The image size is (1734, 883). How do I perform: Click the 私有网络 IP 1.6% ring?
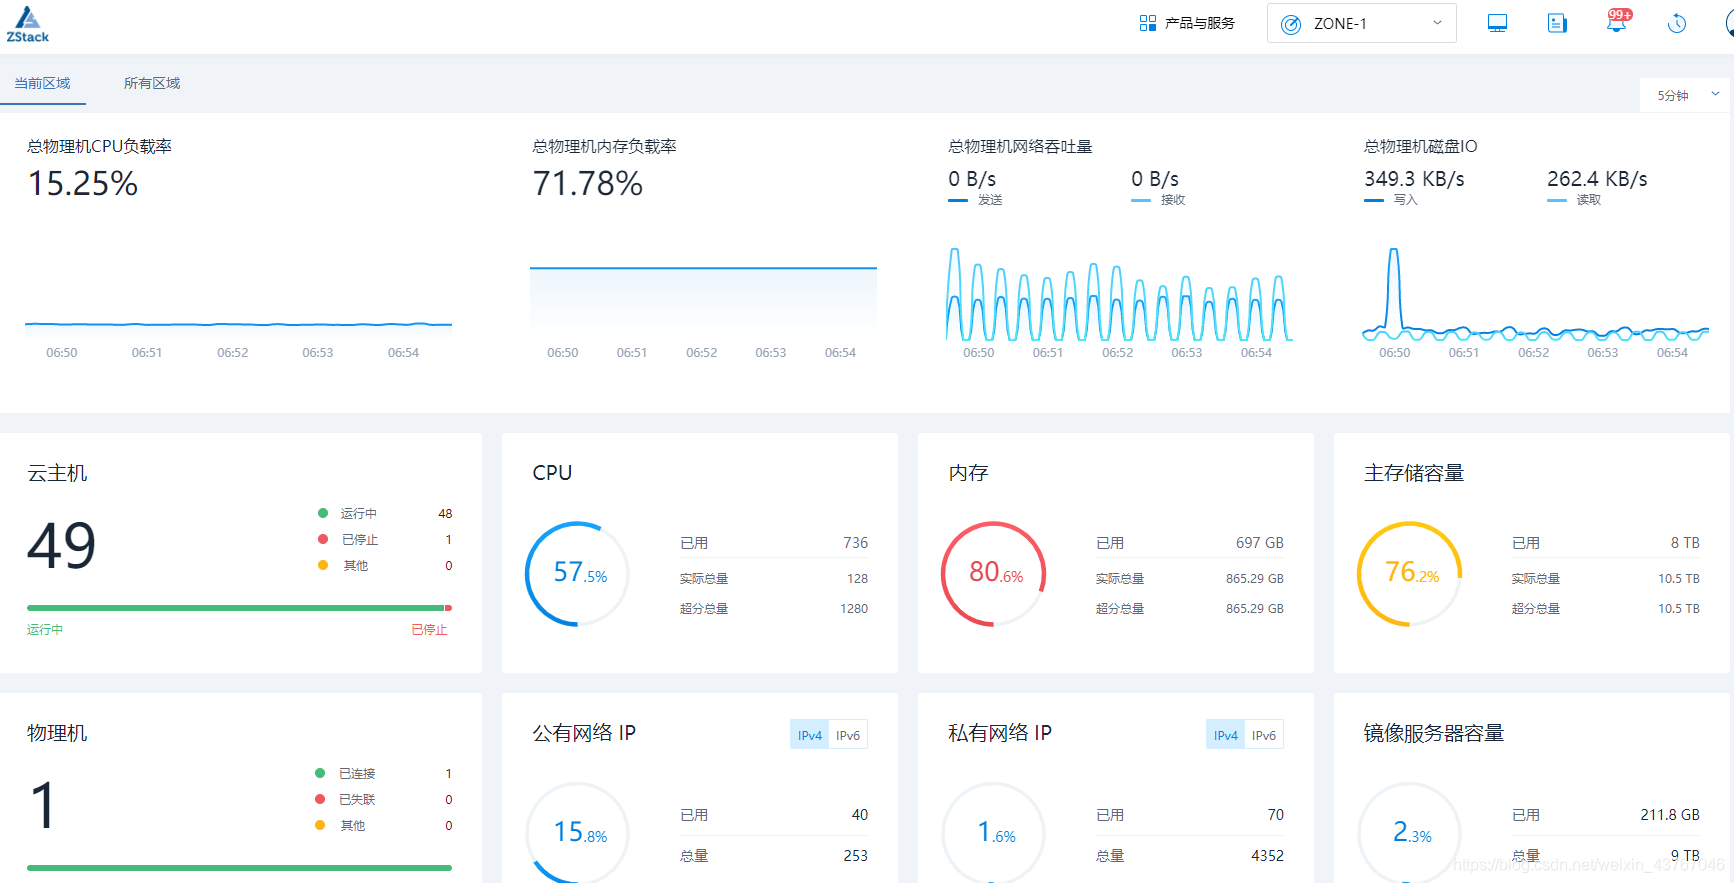[994, 832]
